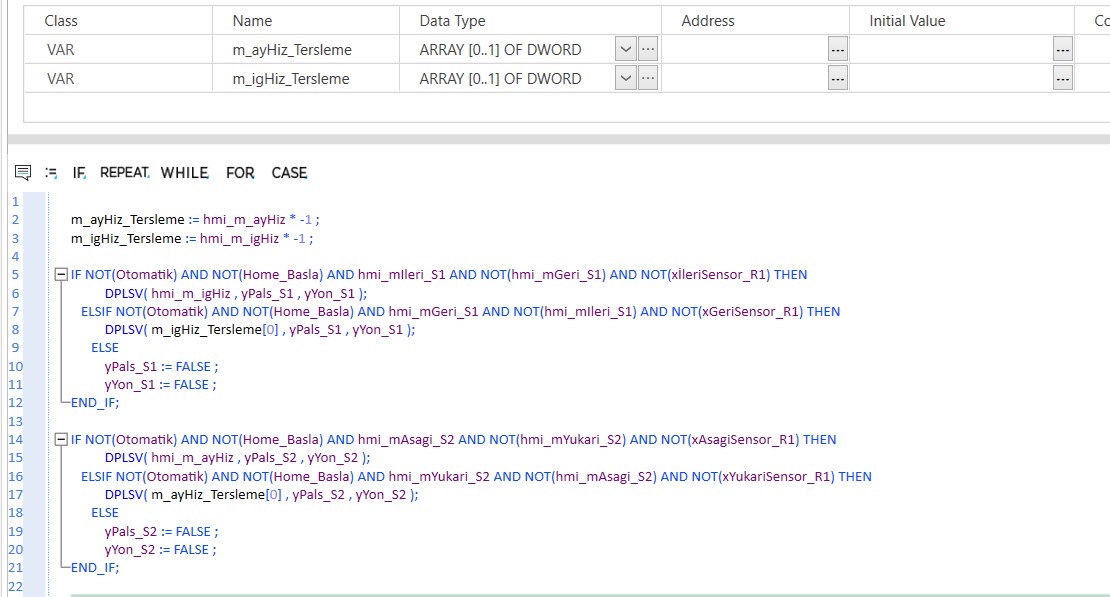Click the comment insert icon in ST toolbar
The height and width of the screenshot is (597, 1110).
pos(23,172)
